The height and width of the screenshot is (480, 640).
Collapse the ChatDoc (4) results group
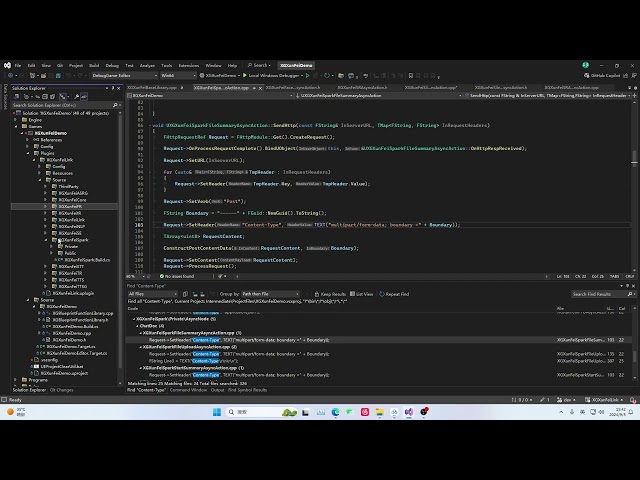coord(135,326)
